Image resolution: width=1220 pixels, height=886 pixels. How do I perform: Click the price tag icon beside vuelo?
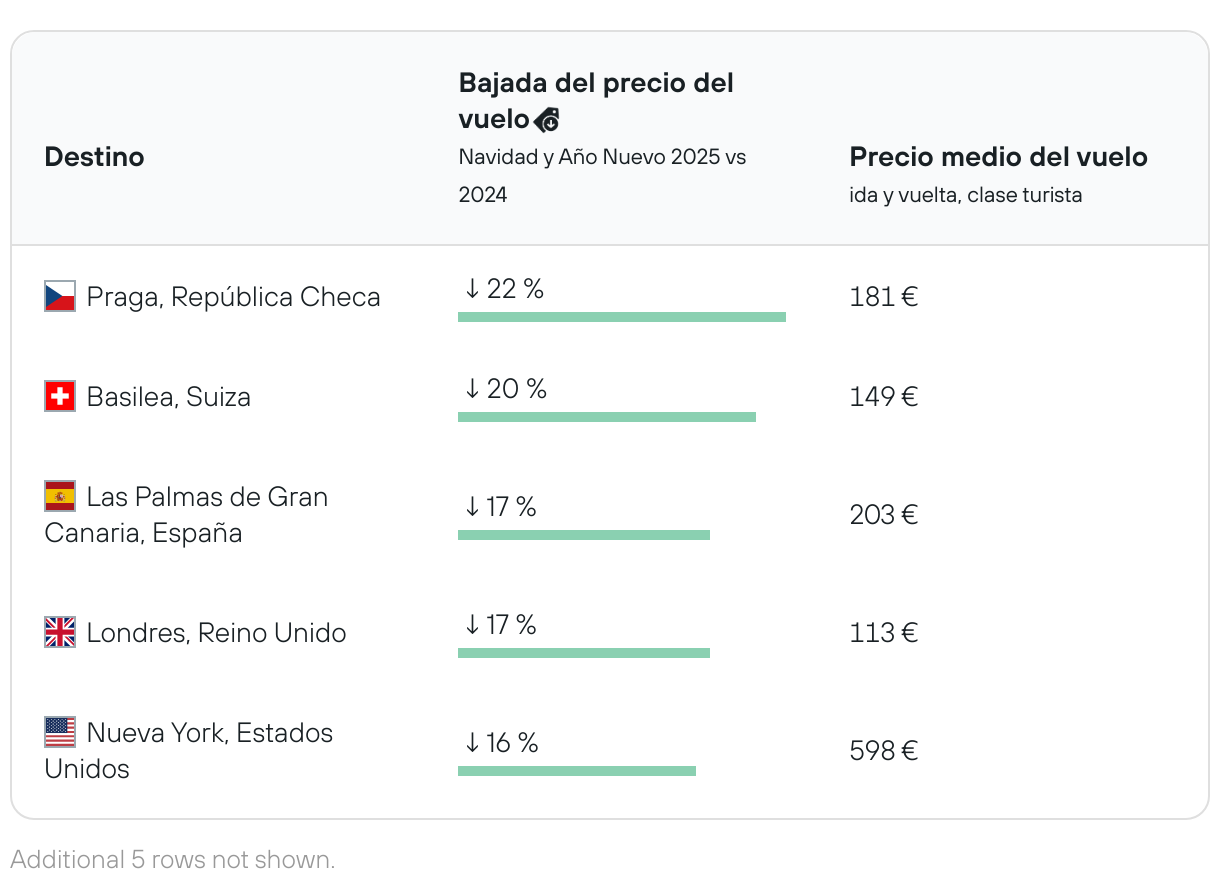point(547,121)
